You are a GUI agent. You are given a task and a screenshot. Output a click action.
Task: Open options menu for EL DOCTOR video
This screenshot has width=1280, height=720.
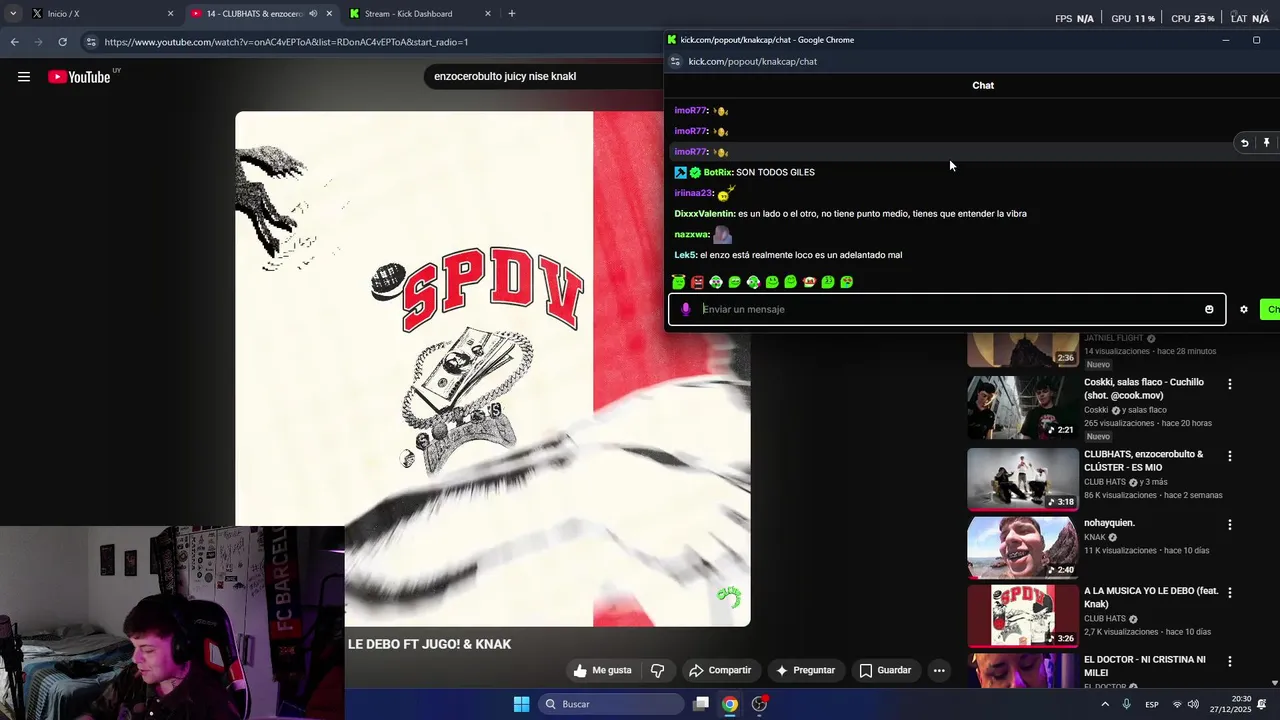(1229, 661)
